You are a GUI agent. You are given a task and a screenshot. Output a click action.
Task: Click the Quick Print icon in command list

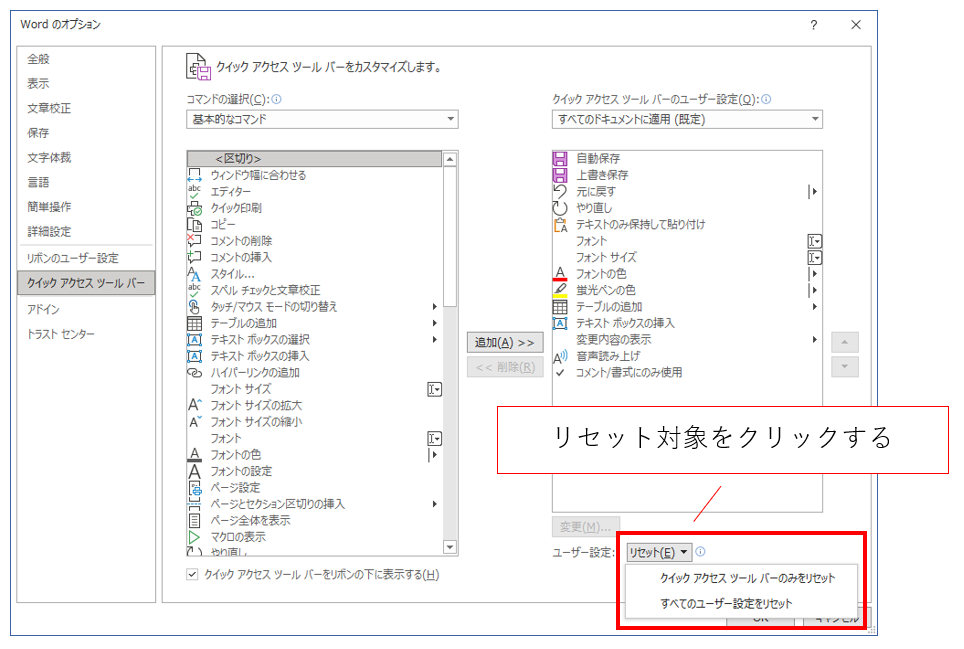point(195,208)
